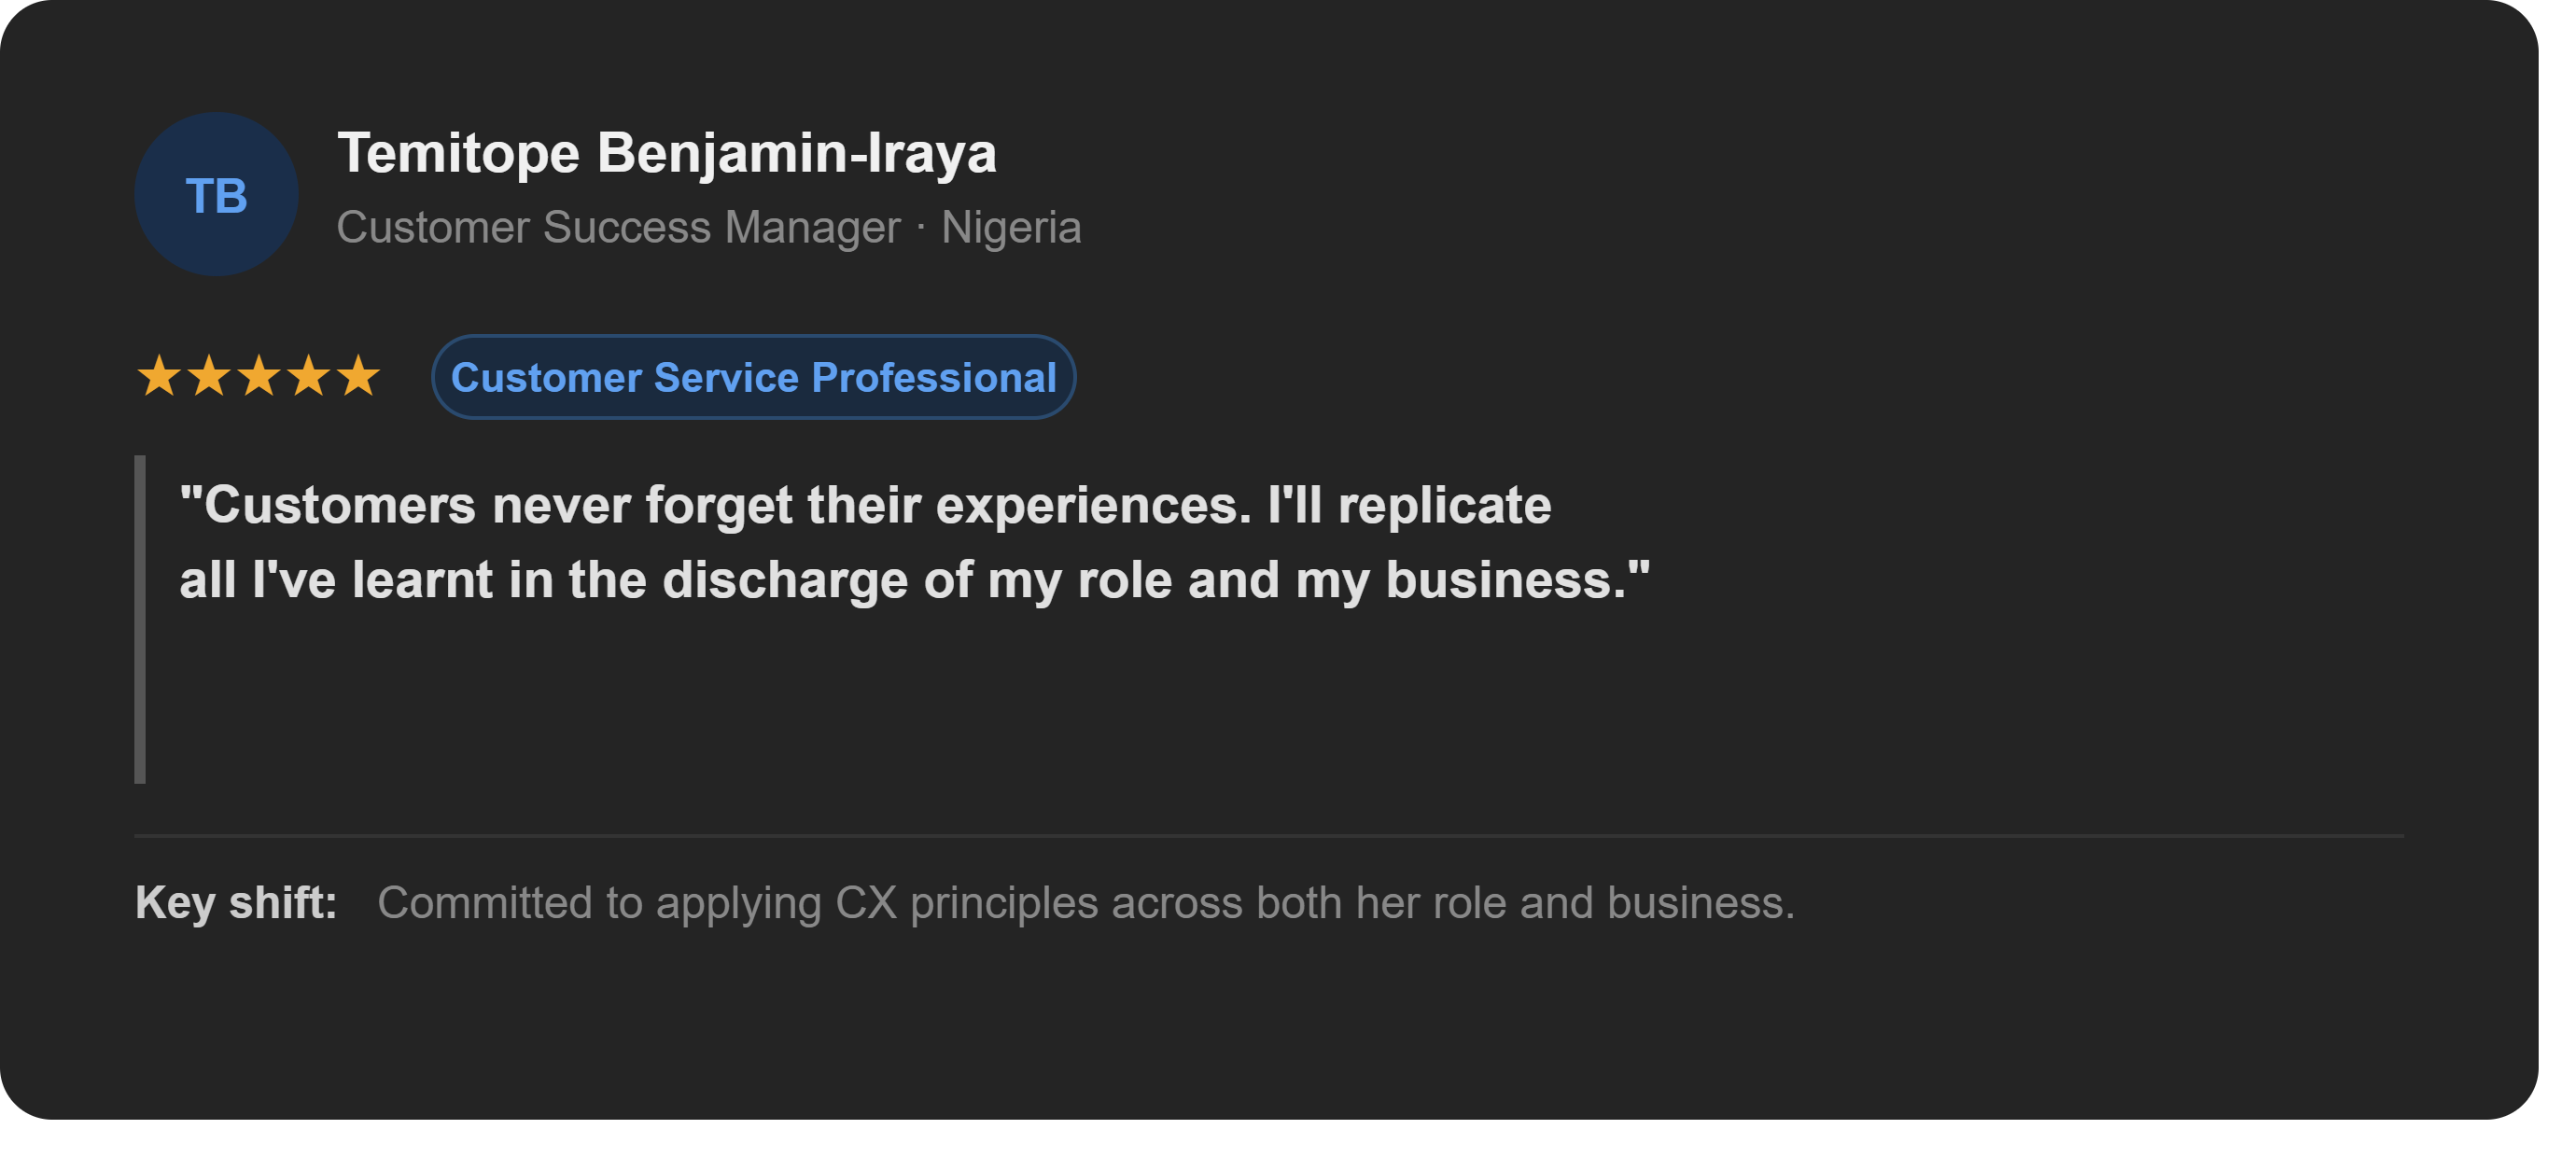Click the fourth rating star
The width and height of the screenshot is (2576, 1157).
coord(308,377)
